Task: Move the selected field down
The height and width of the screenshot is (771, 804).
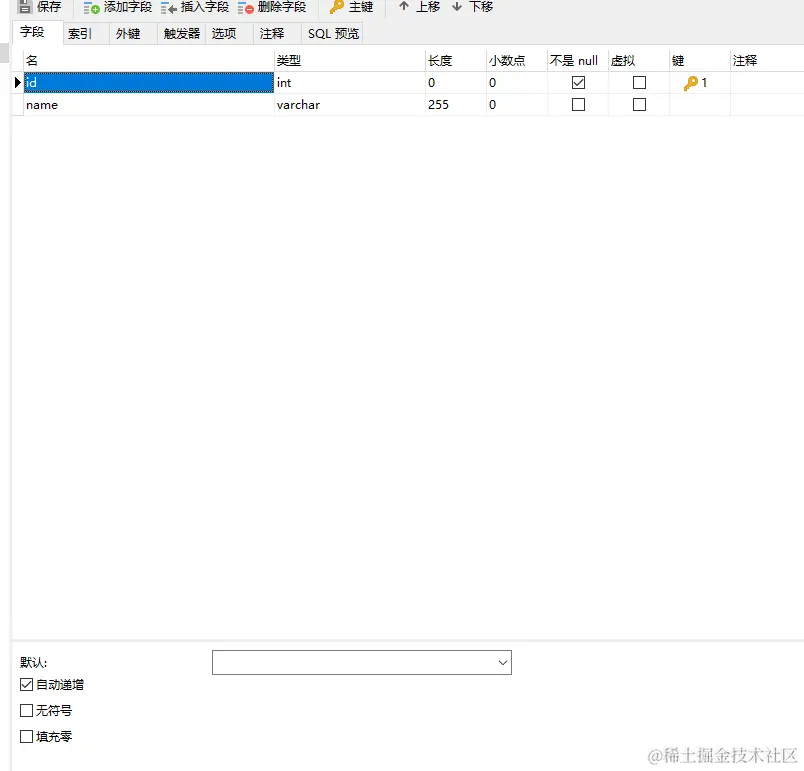Action: [x=472, y=7]
